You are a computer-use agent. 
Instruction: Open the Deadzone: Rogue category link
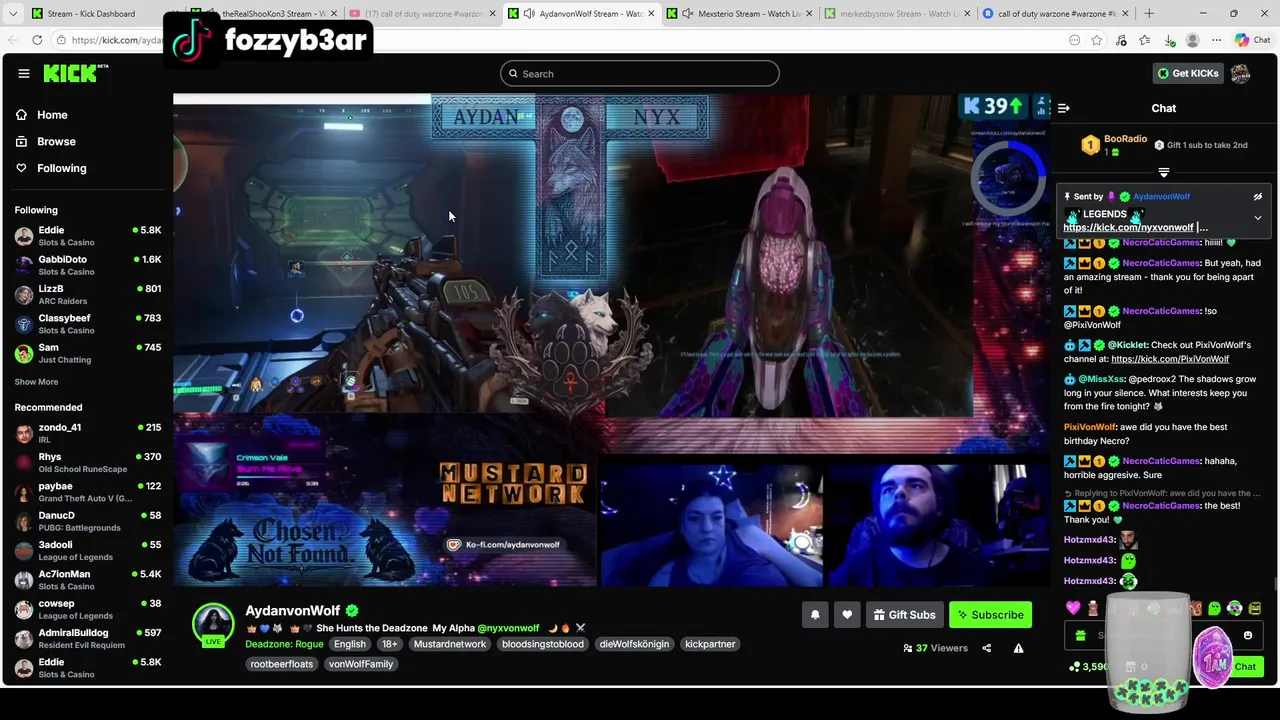(x=284, y=644)
